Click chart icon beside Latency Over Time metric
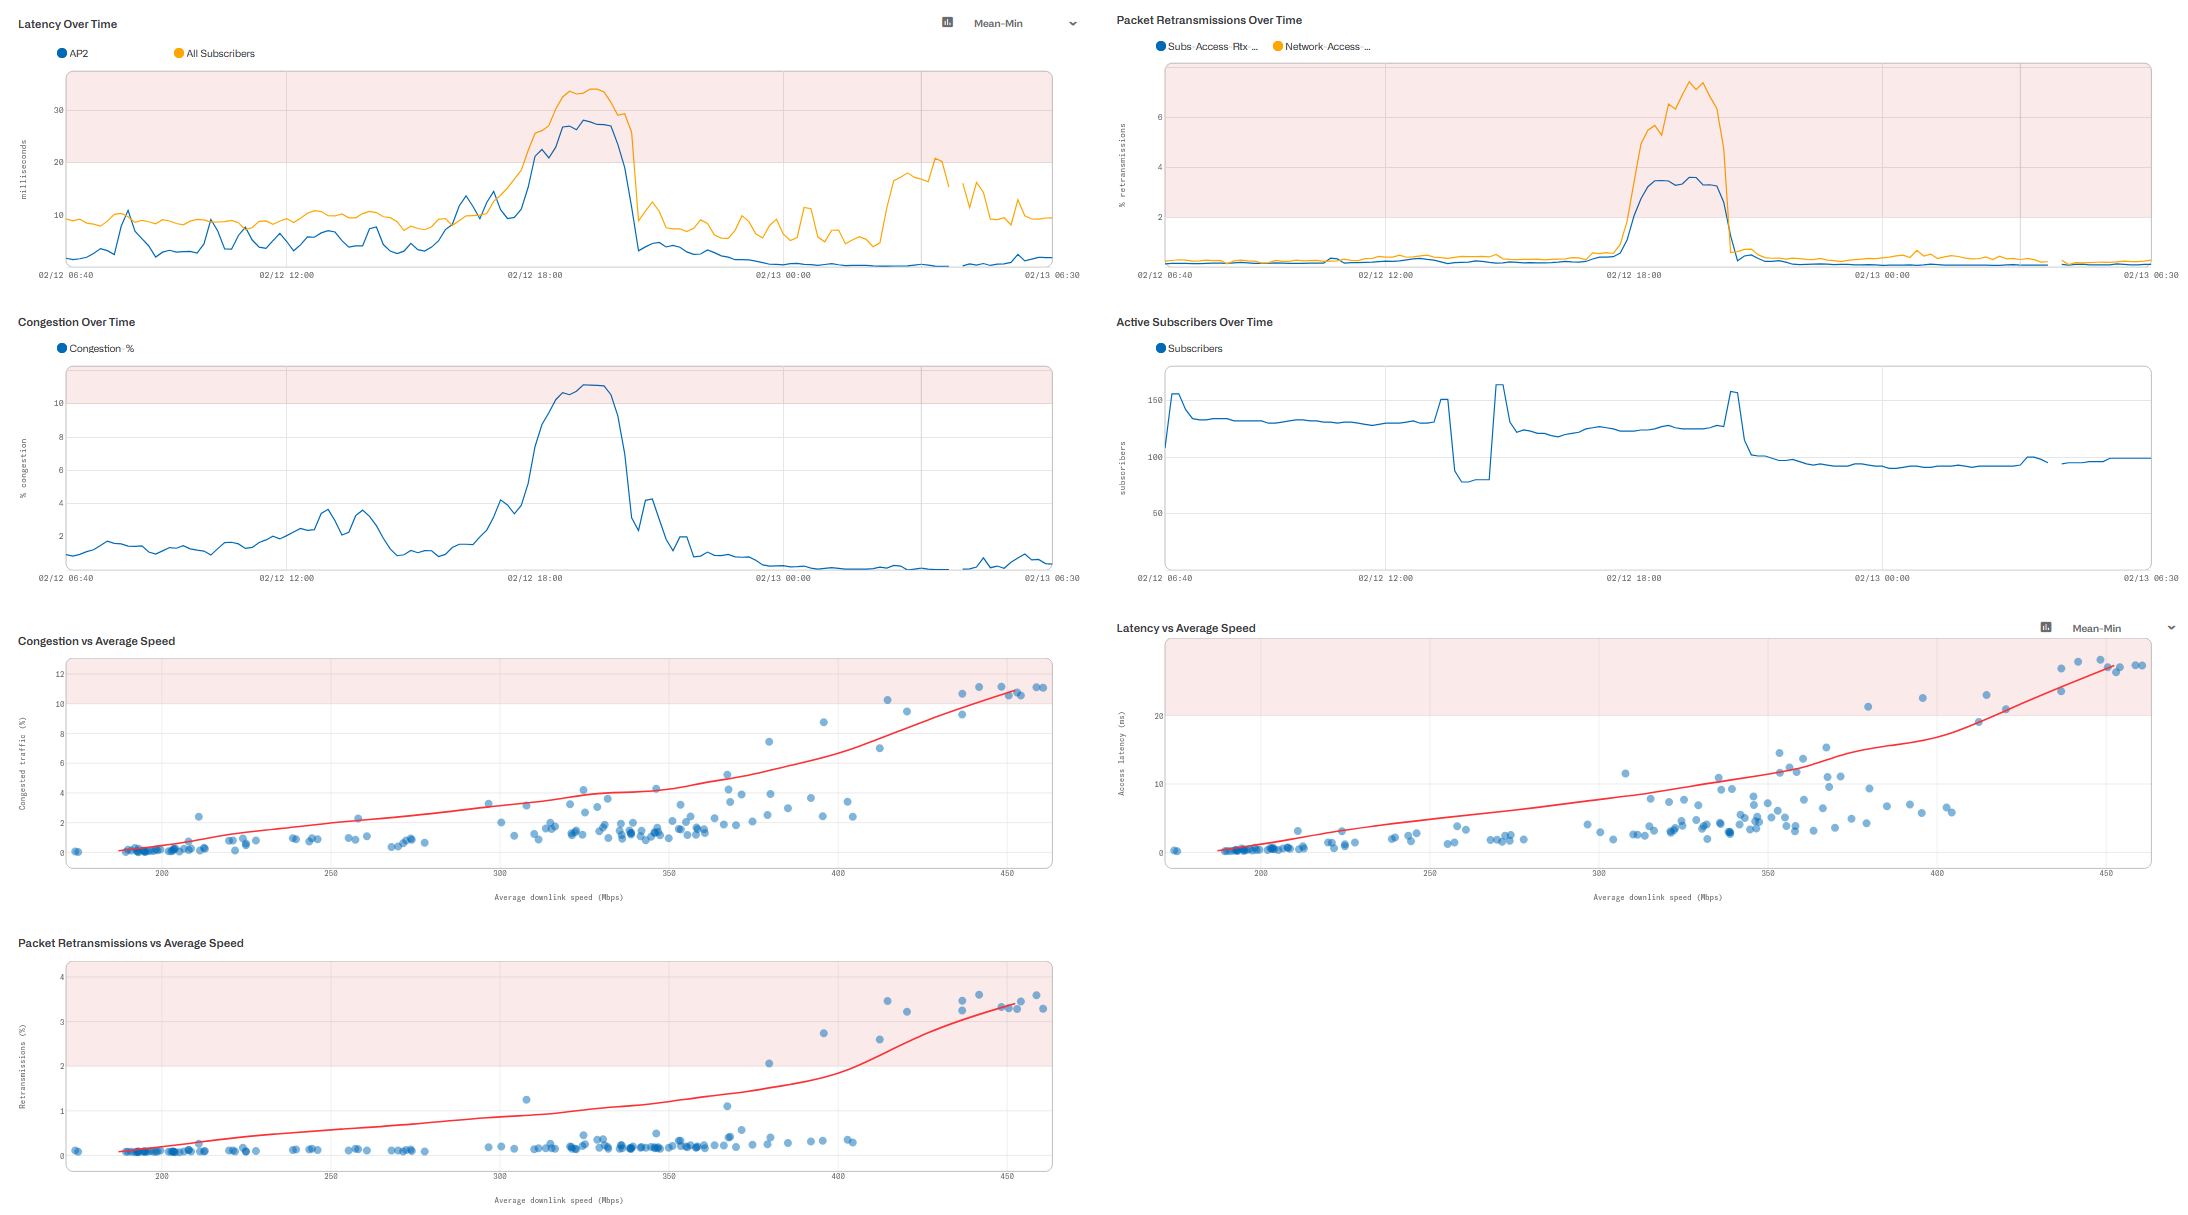Image resolution: width=2188 pixels, height=1215 pixels. 947,22
